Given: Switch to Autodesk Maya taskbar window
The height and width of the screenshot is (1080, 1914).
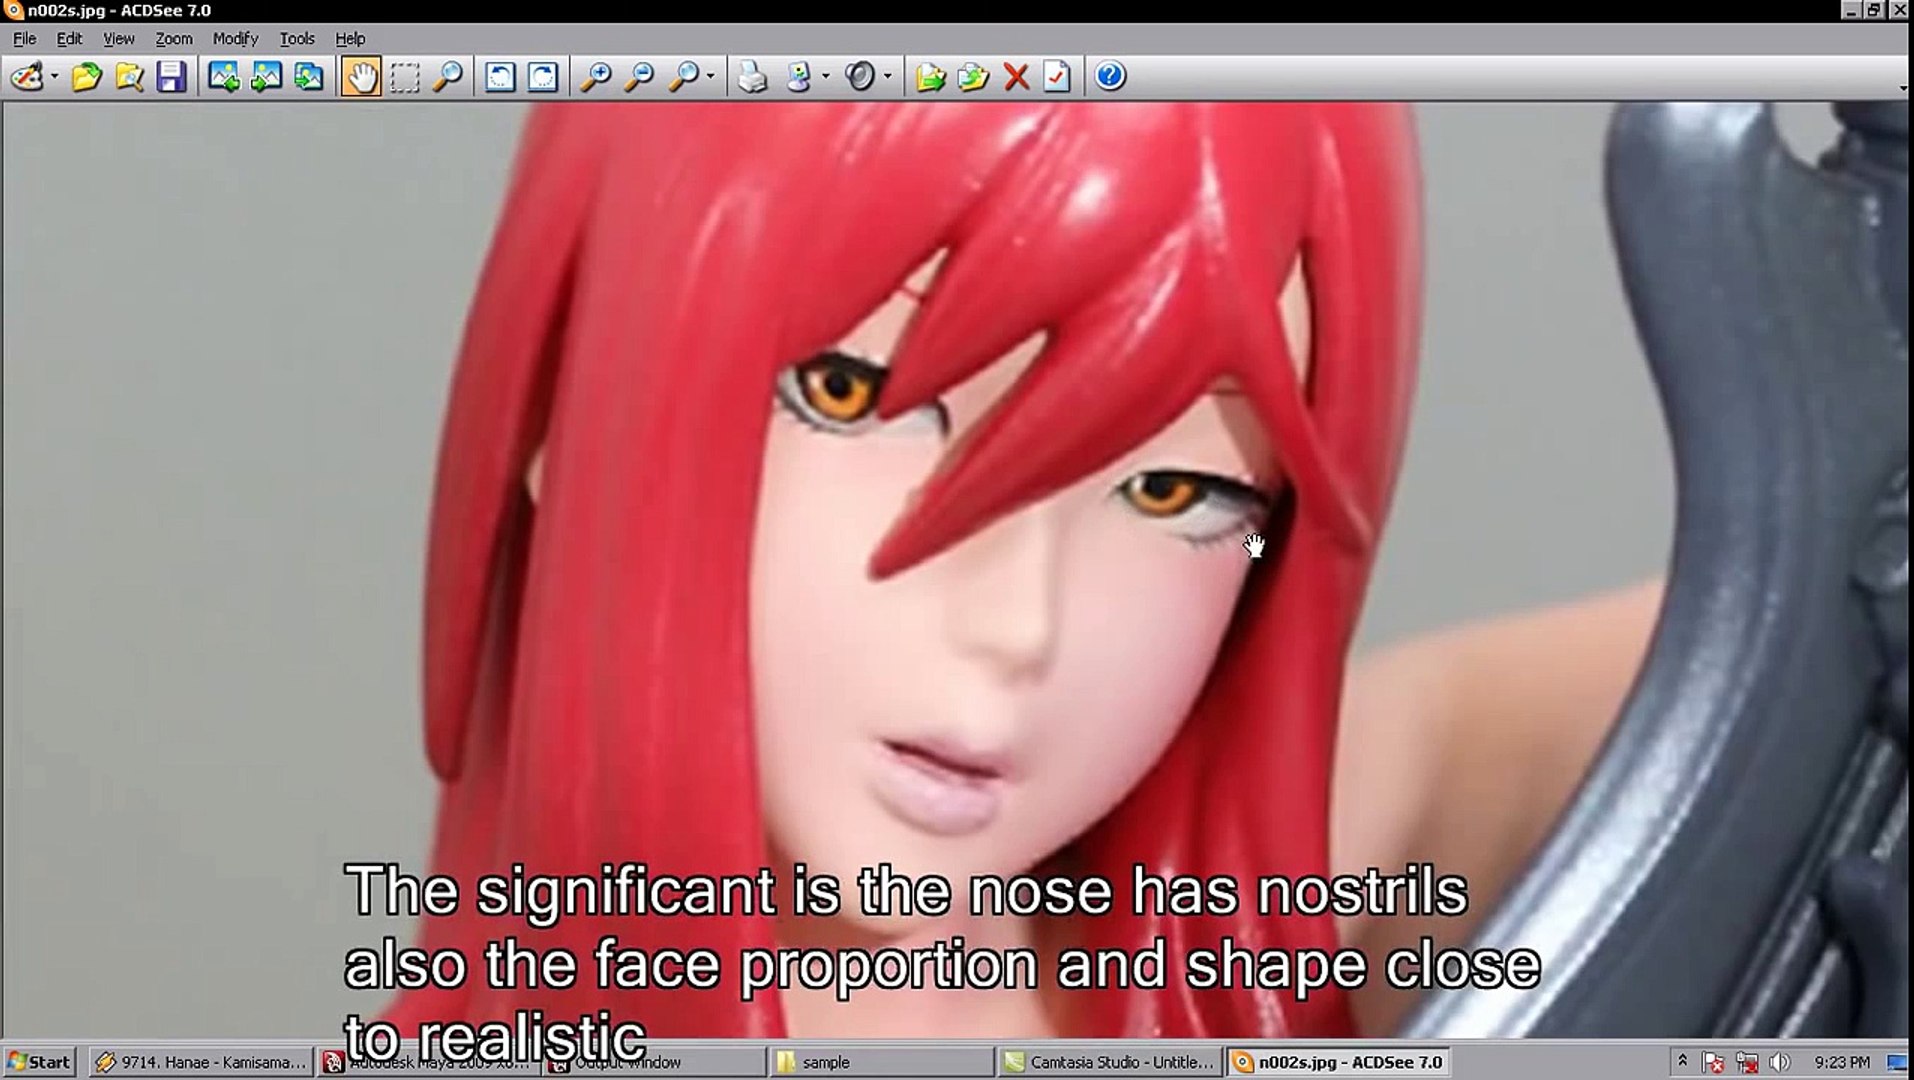Looking at the screenshot, I should tap(430, 1062).
